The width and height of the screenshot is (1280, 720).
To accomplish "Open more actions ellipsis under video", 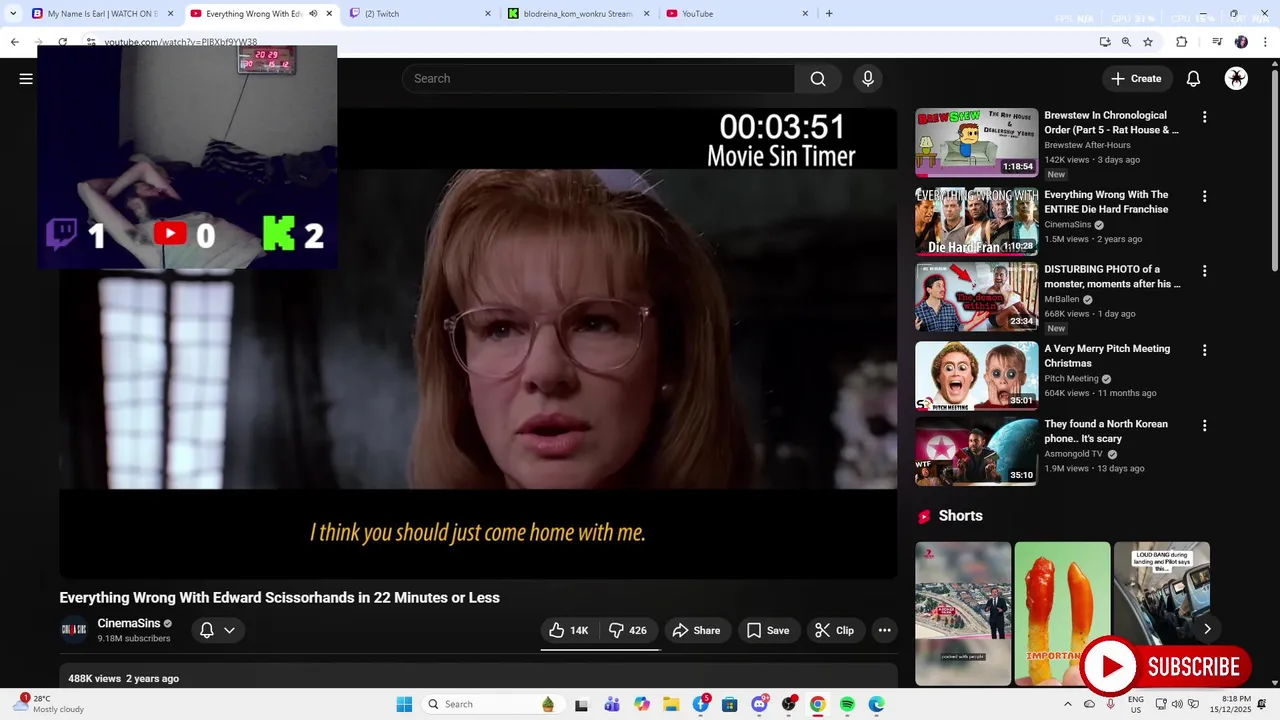I will coord(884,630).
